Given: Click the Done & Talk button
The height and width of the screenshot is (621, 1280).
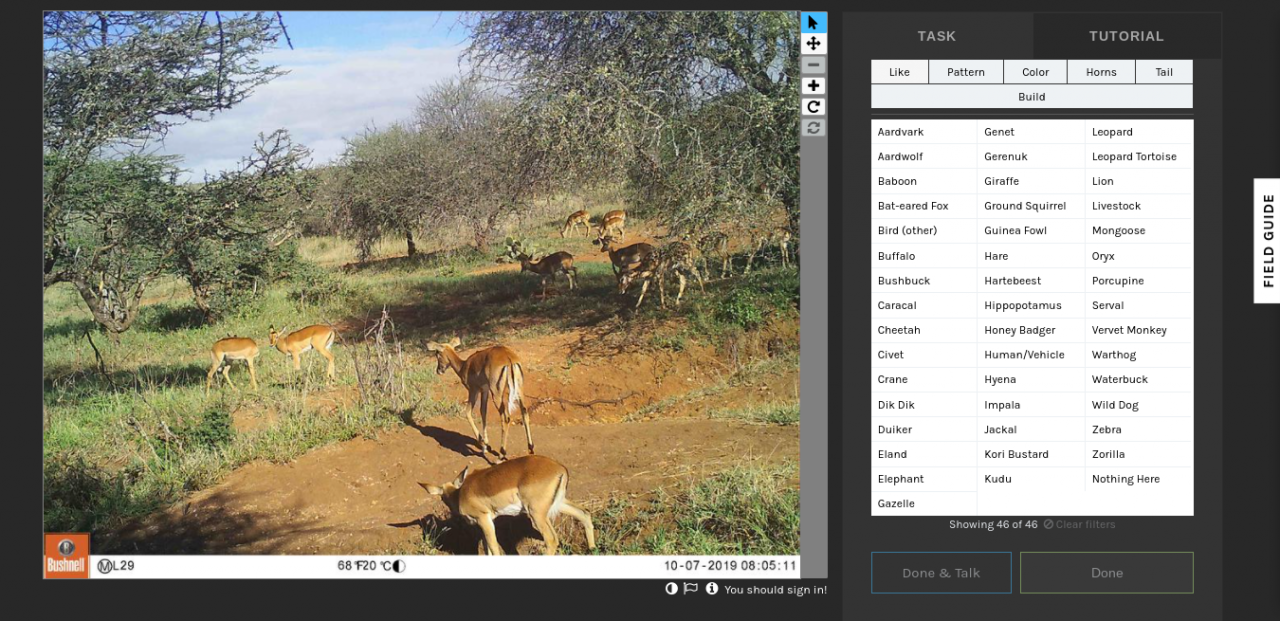Looking at the screenshot, I should 941,573.
